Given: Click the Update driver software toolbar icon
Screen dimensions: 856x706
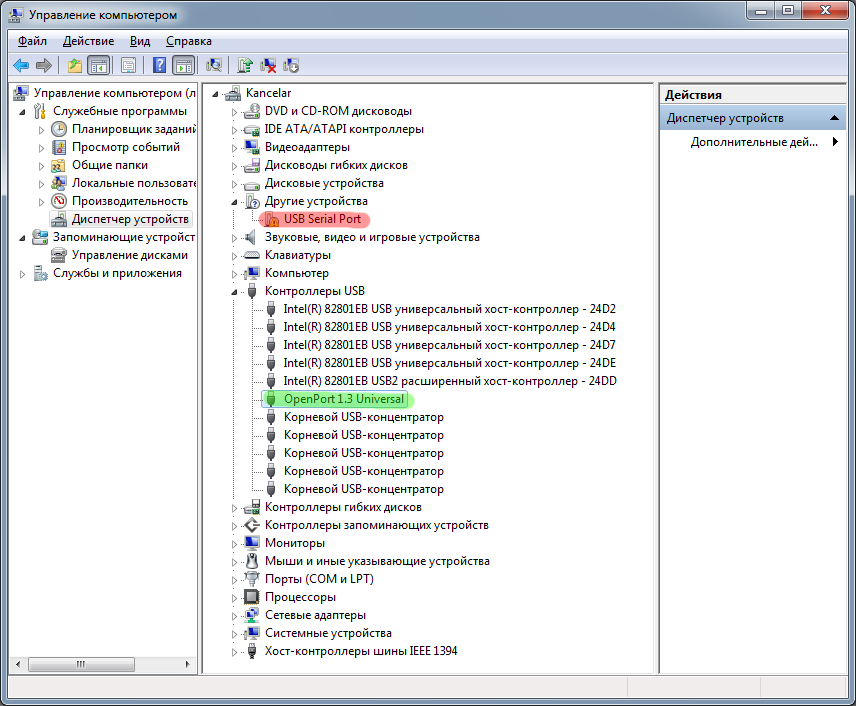Looking at the screenshot, I should pos(245,66).
